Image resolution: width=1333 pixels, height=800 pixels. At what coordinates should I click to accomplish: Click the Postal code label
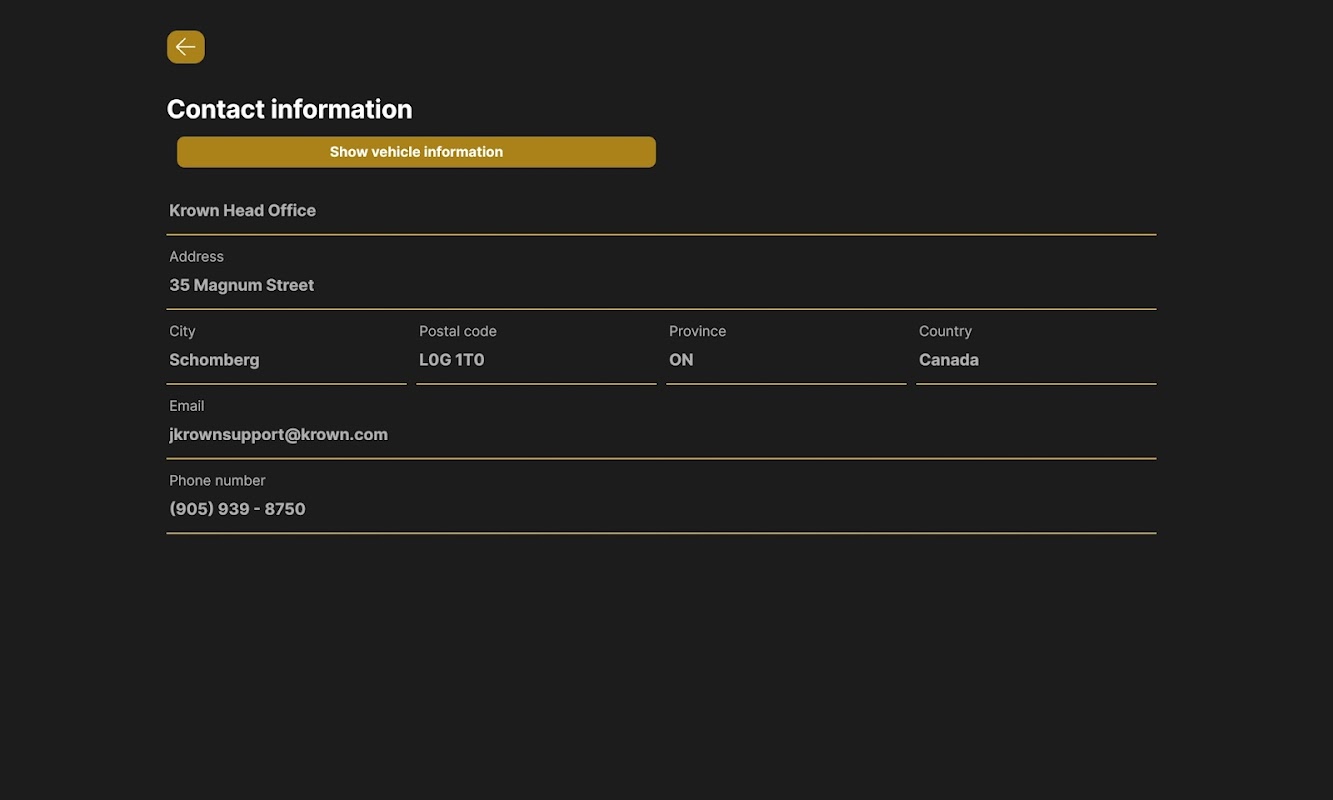pyautogui.click(x=458, y=331)
